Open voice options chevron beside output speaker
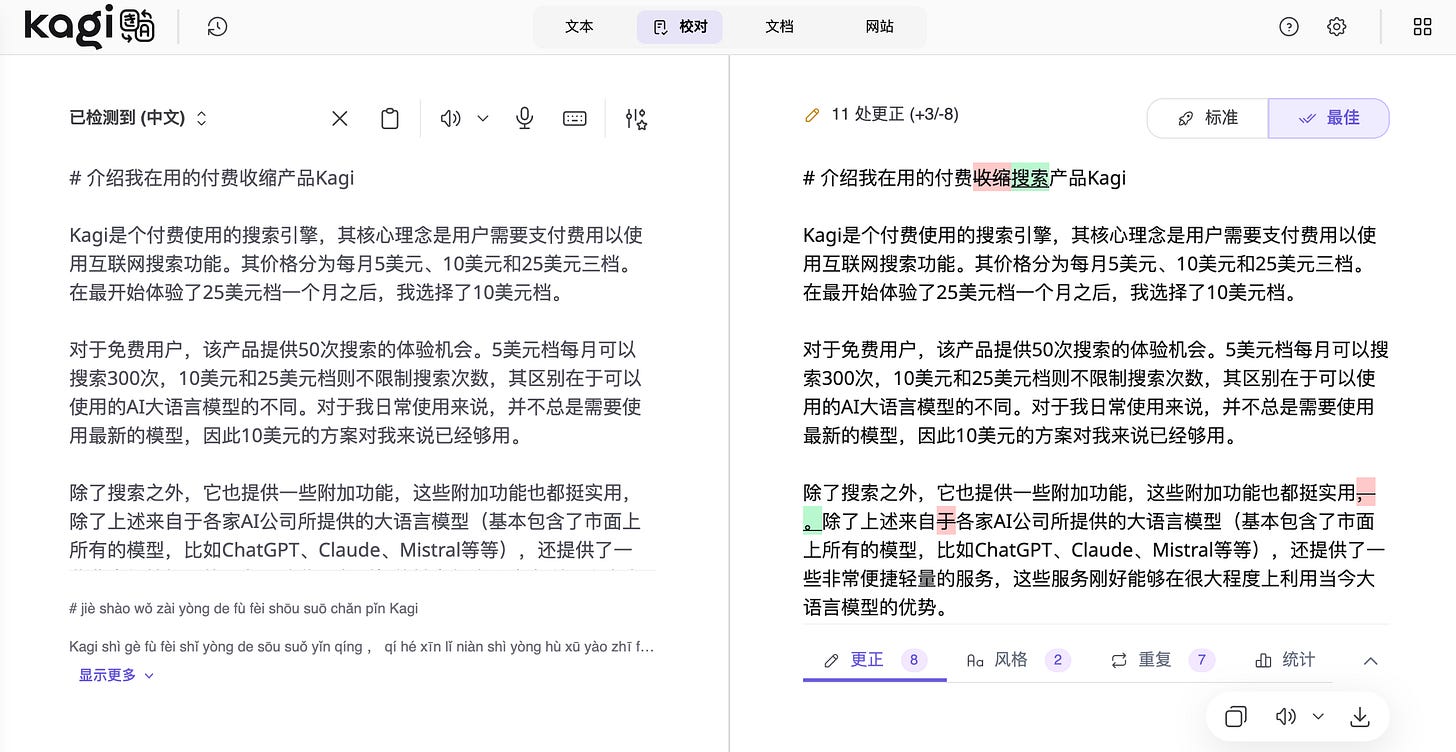 pyautogui.click(x=1318, y=716)
